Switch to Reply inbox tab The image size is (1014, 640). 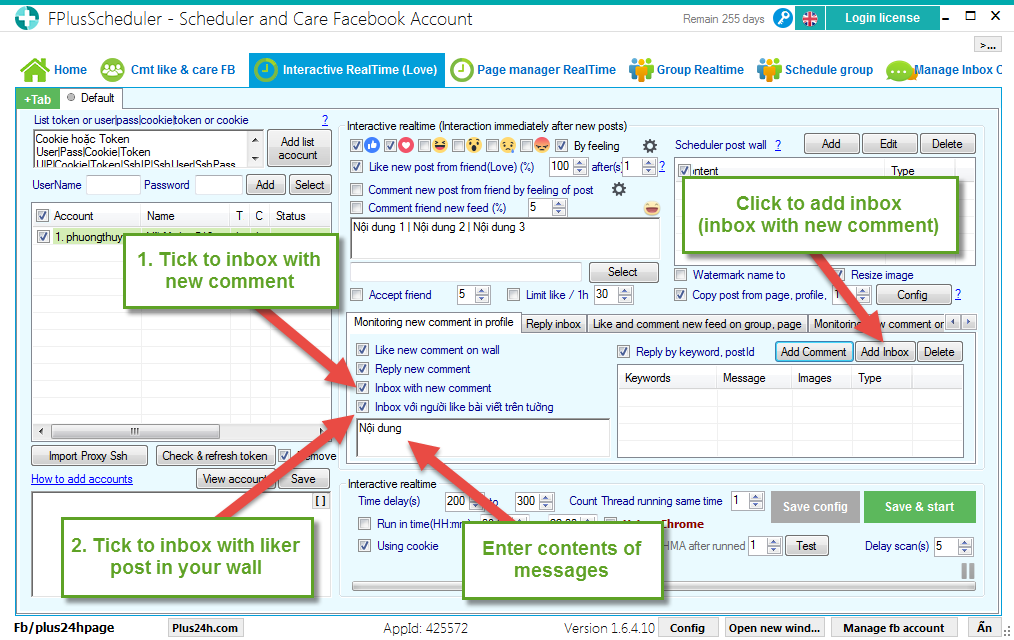pyautogui.click(x=554, y=324)
